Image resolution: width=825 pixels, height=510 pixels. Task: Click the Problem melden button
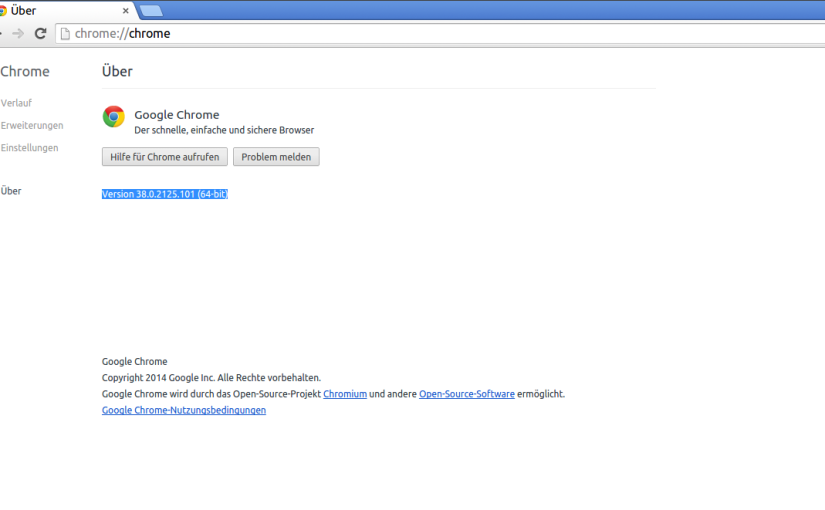coord(276,157)
